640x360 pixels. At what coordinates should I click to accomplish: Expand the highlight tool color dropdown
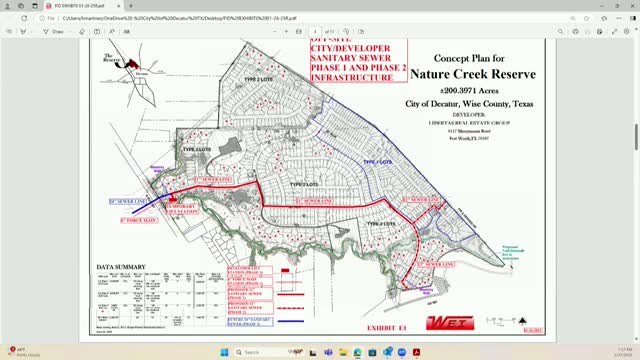[31, 31]
